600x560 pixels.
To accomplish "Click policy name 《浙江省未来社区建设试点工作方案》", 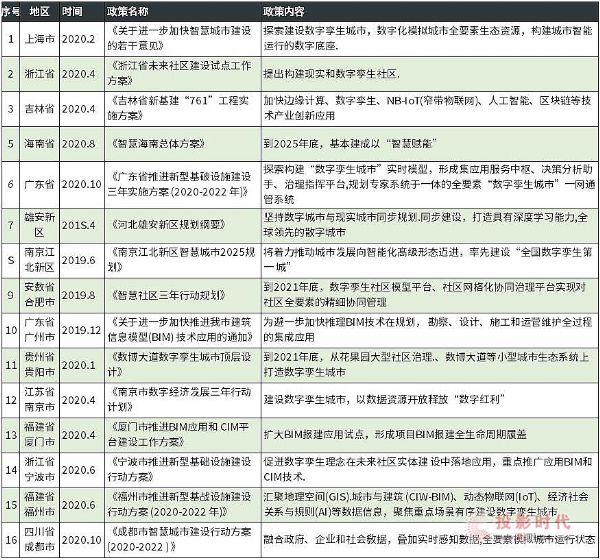I will pyautogui.click(x=179, y=73).
